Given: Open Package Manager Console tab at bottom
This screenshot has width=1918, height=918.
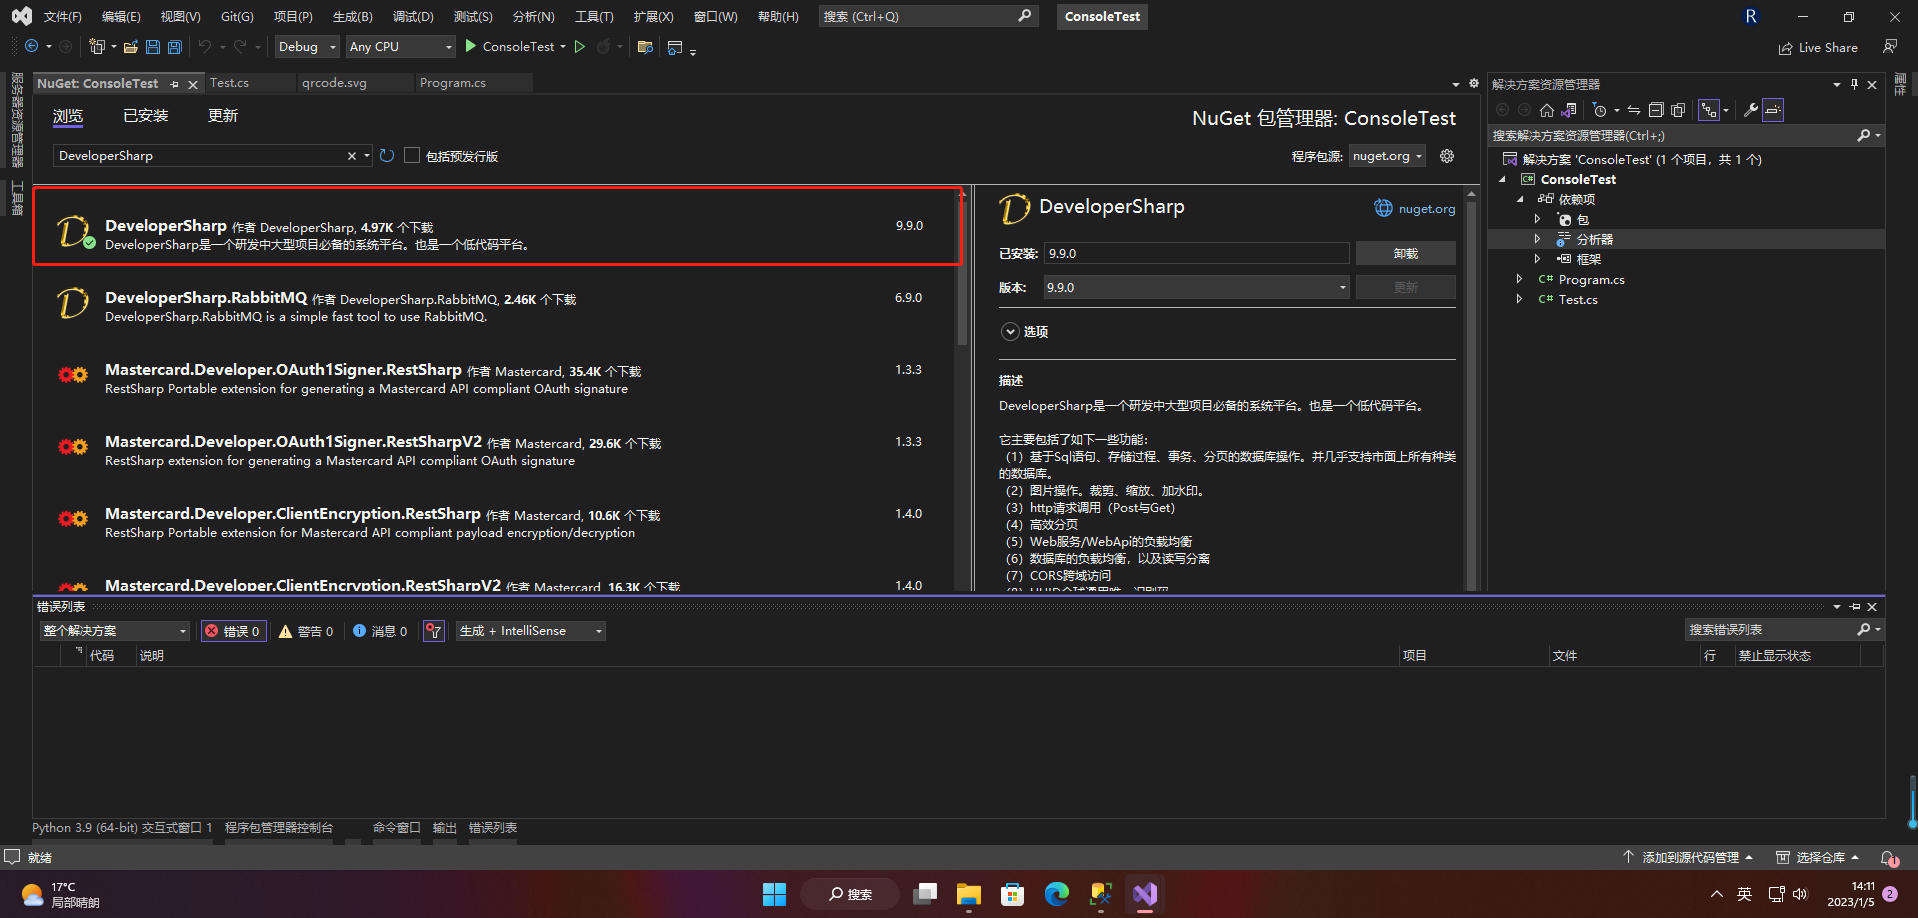Looking at the screenshot, I should tap(279, 828).
